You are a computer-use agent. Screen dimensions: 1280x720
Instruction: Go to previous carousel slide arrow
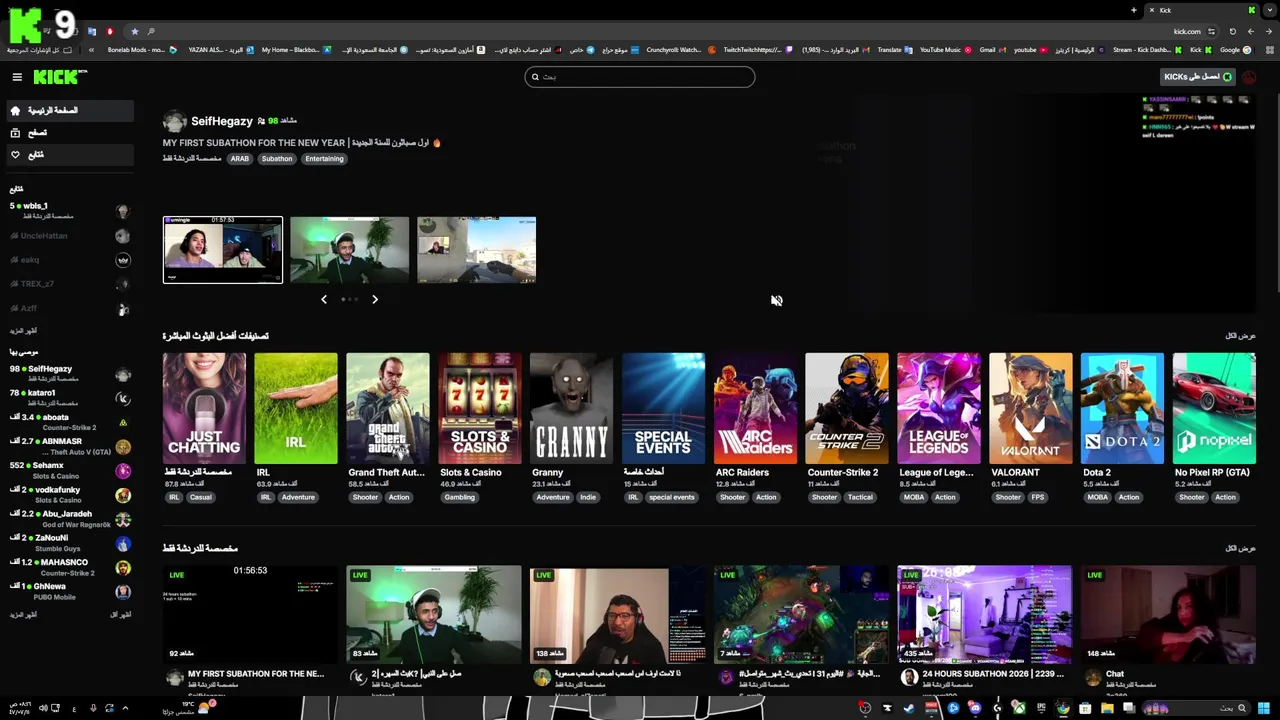click(324, 299)
